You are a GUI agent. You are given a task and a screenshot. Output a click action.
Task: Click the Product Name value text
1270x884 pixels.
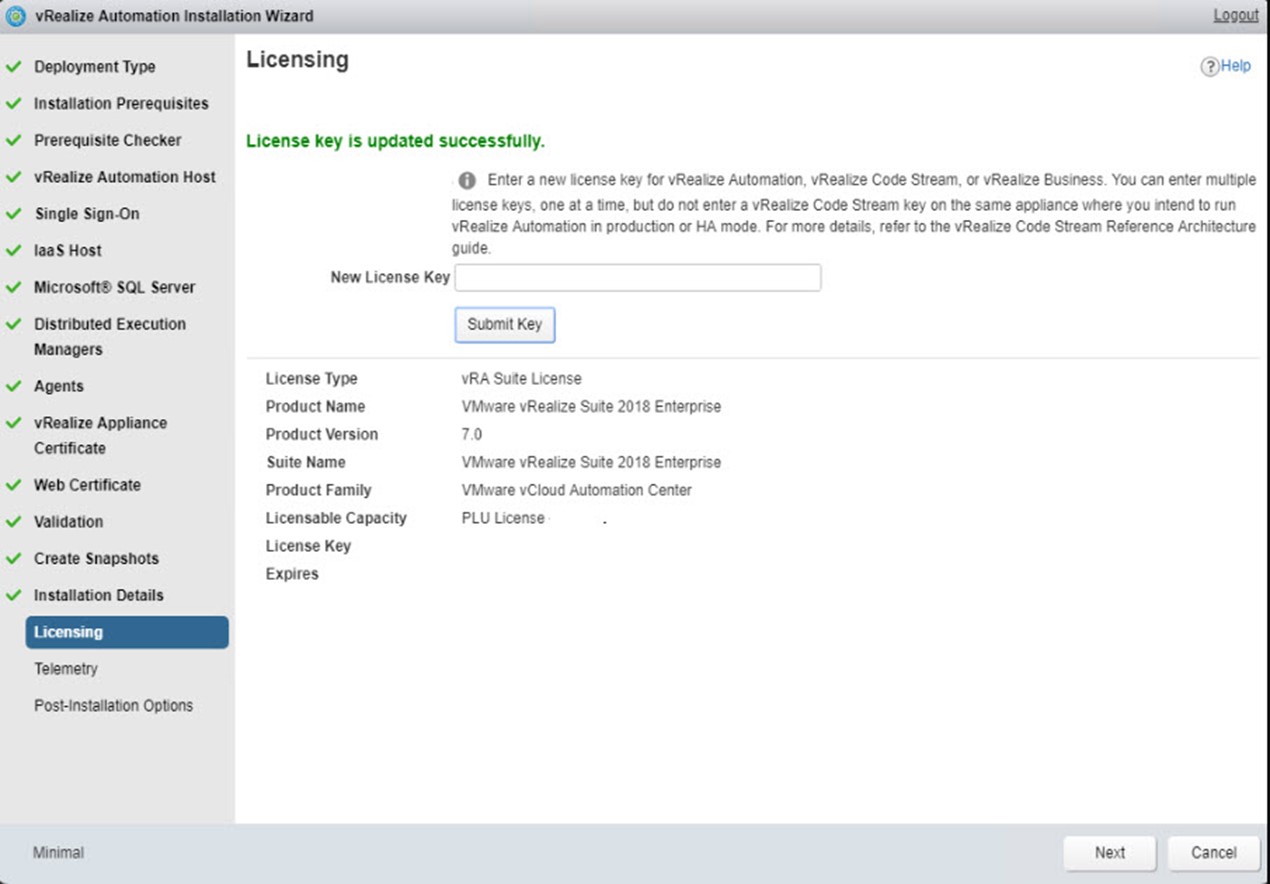591,407
